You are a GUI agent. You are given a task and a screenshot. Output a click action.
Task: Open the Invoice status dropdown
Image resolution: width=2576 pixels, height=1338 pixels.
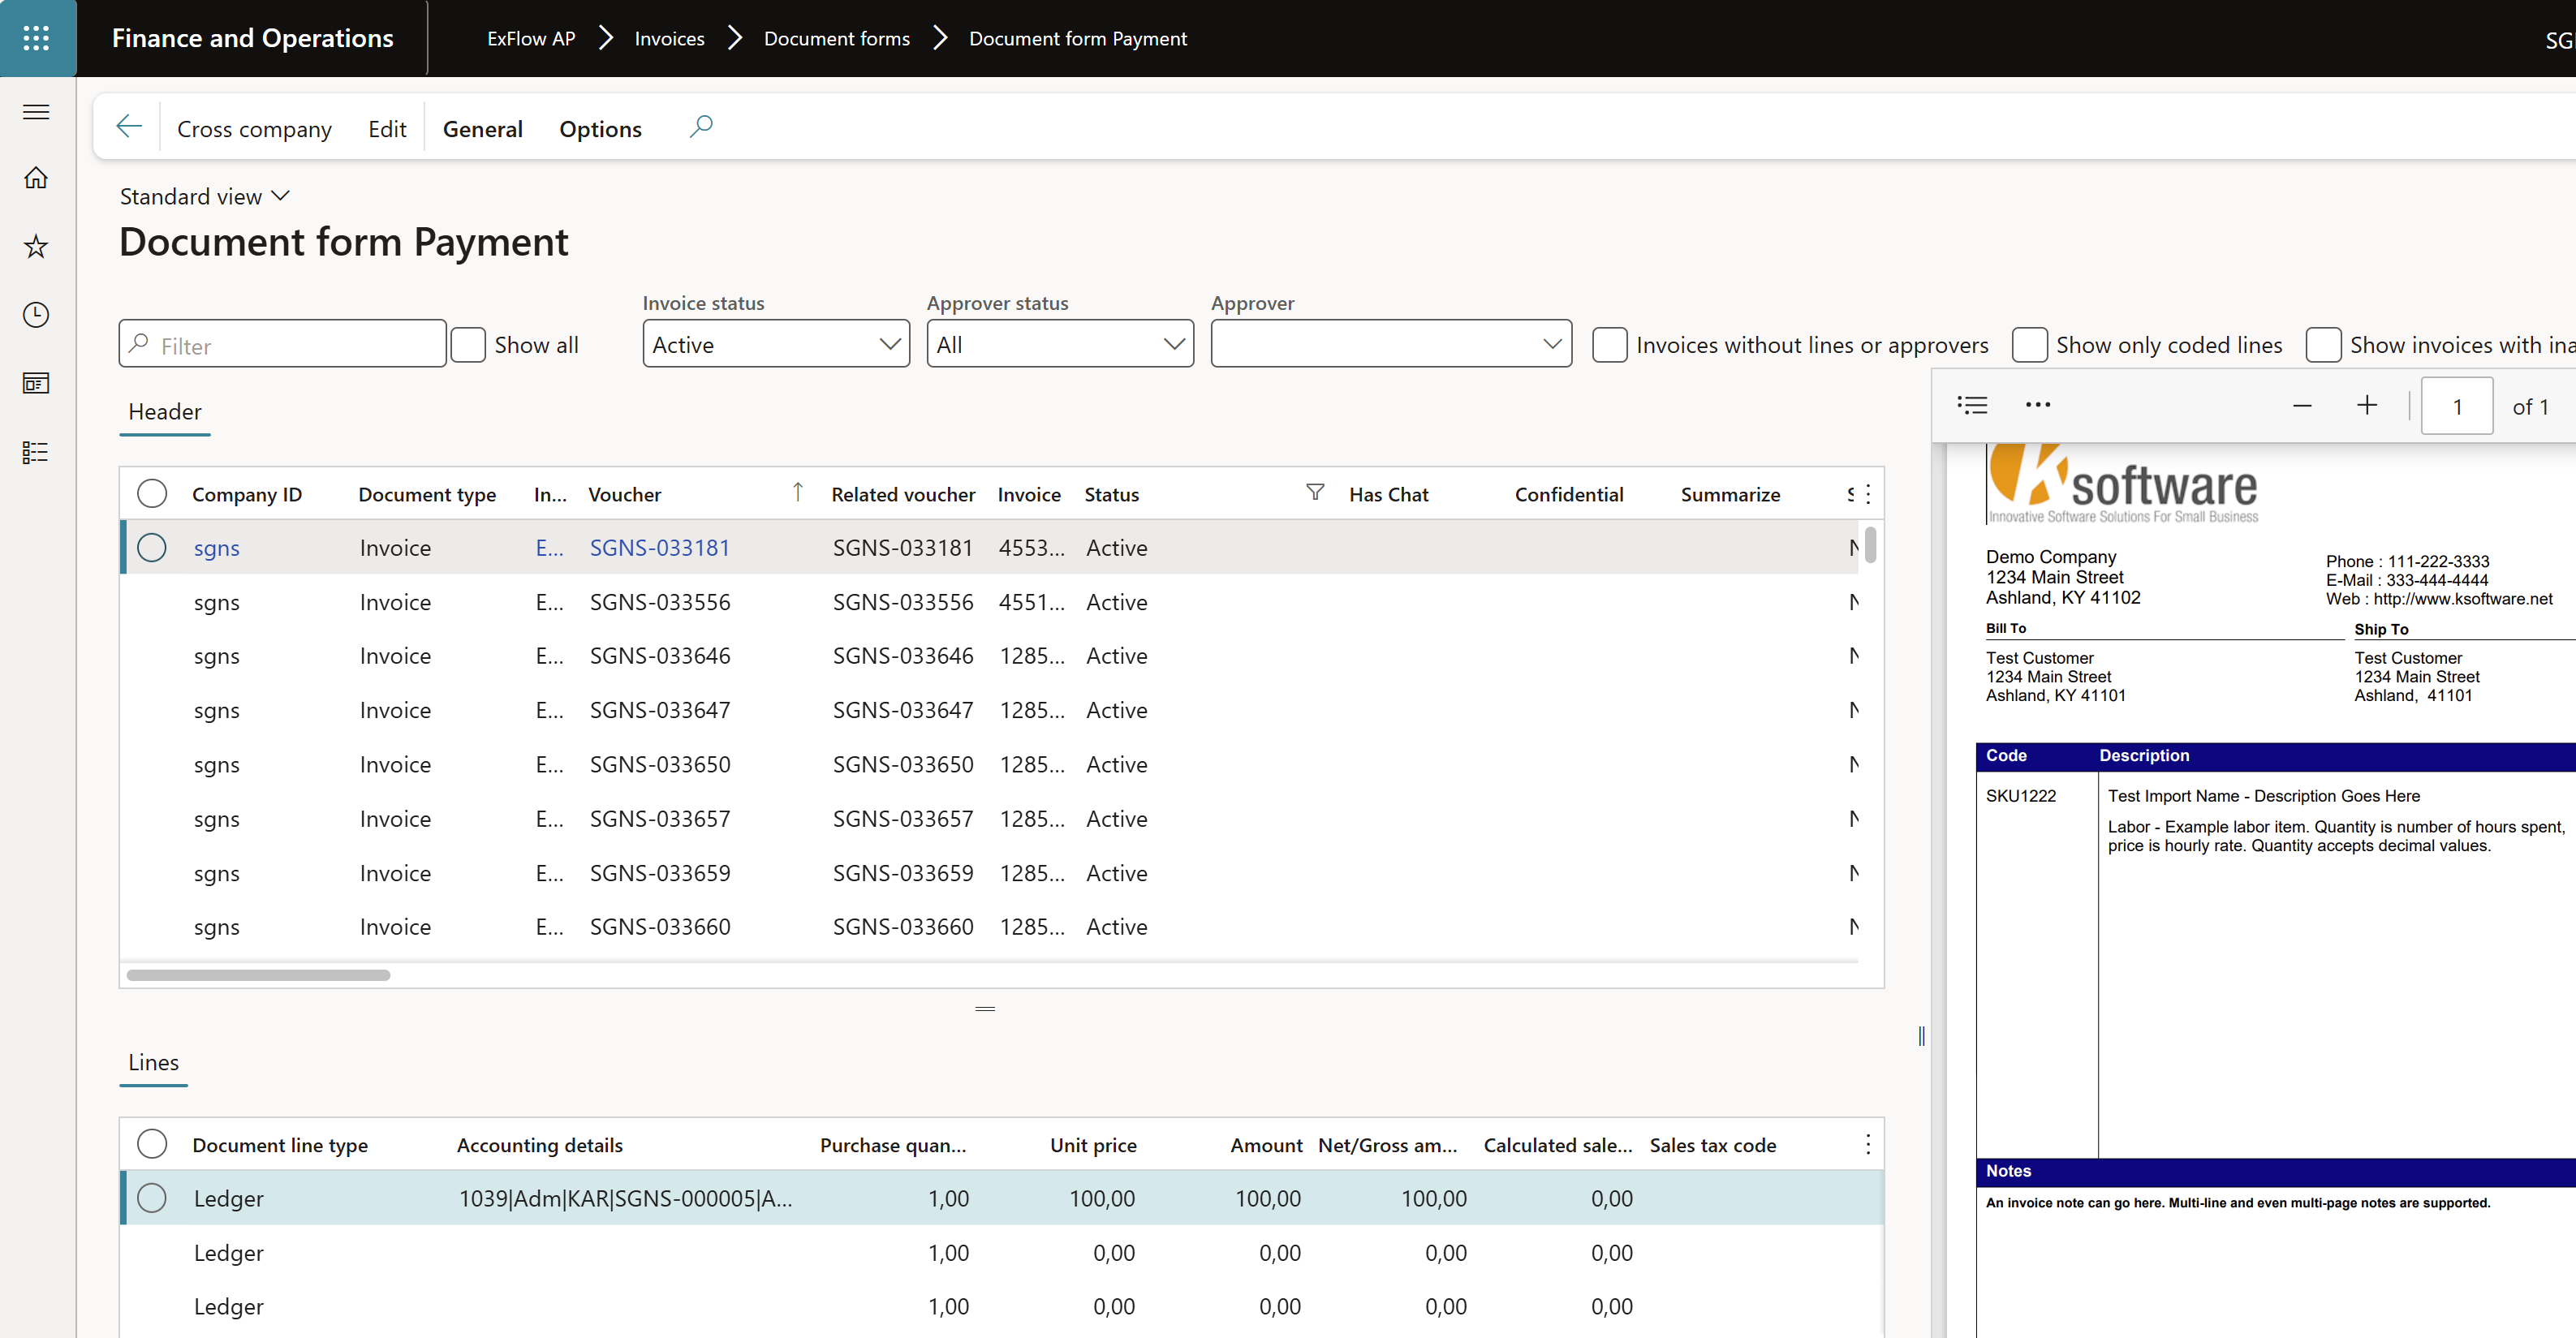[776, 344]
